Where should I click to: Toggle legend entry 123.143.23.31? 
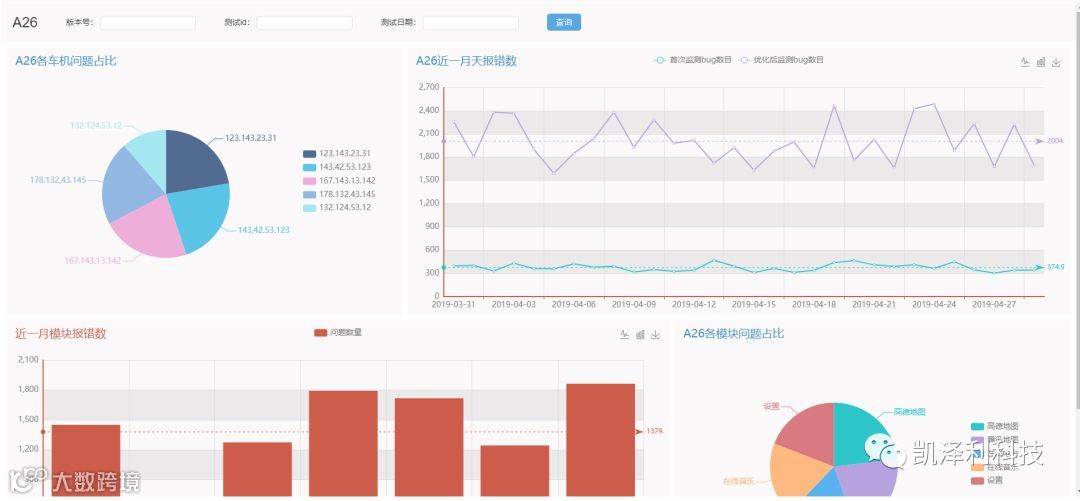coord(336,154)
